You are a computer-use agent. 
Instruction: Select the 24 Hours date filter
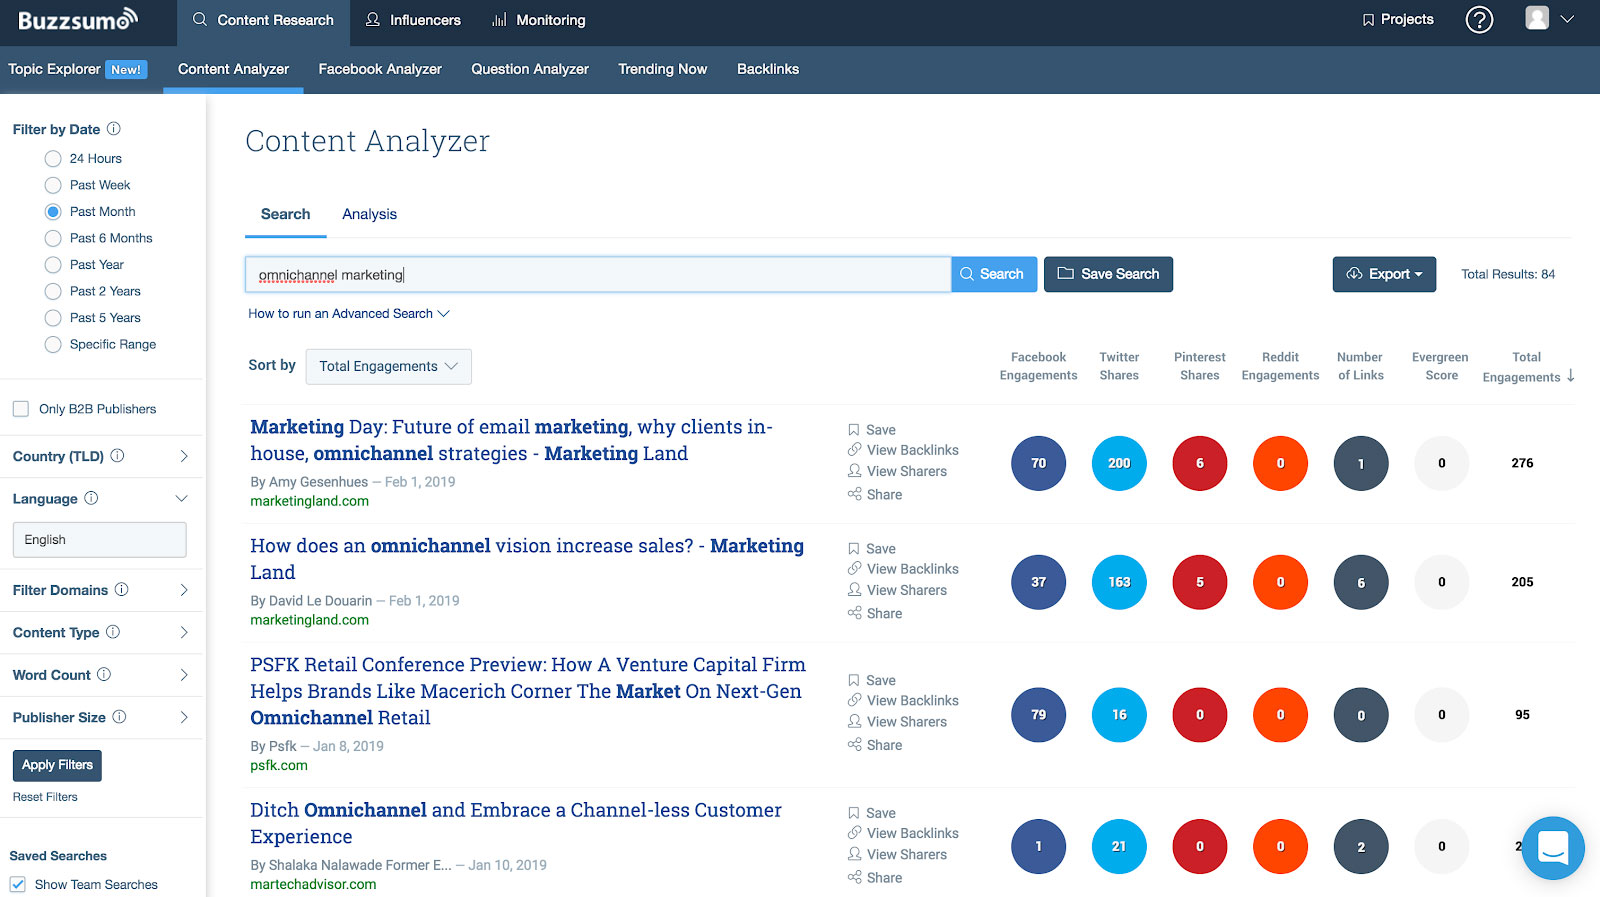53,159
